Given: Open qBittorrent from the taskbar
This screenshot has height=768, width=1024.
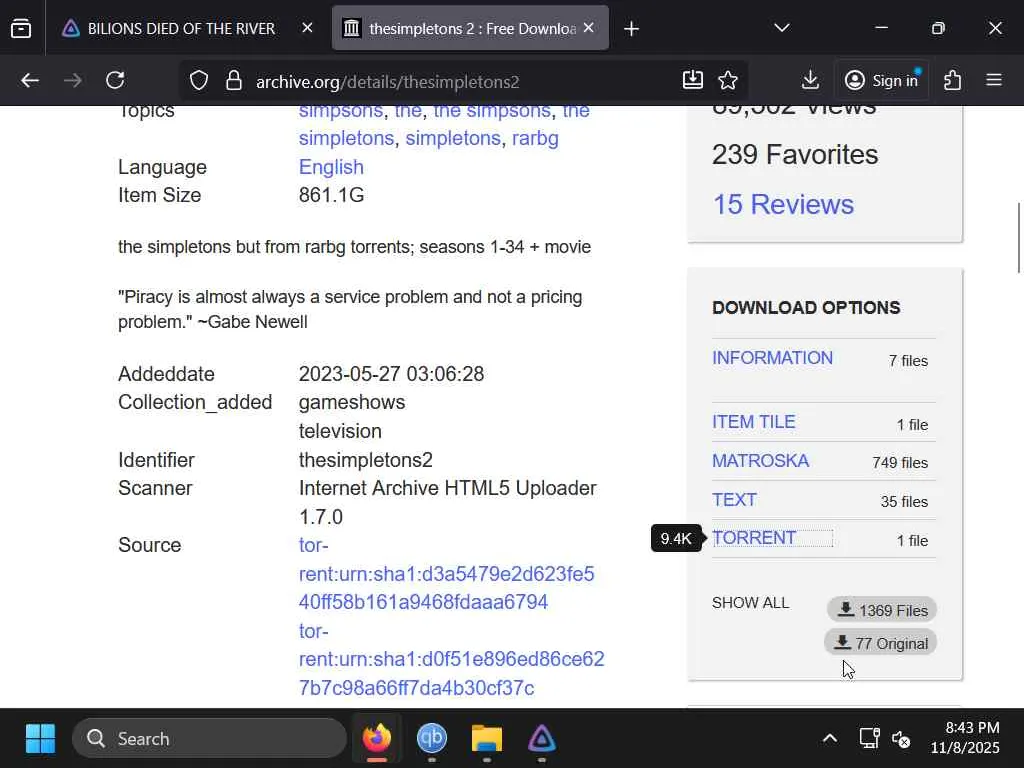Looking at the screenshot, I should (x=432, y=739).
